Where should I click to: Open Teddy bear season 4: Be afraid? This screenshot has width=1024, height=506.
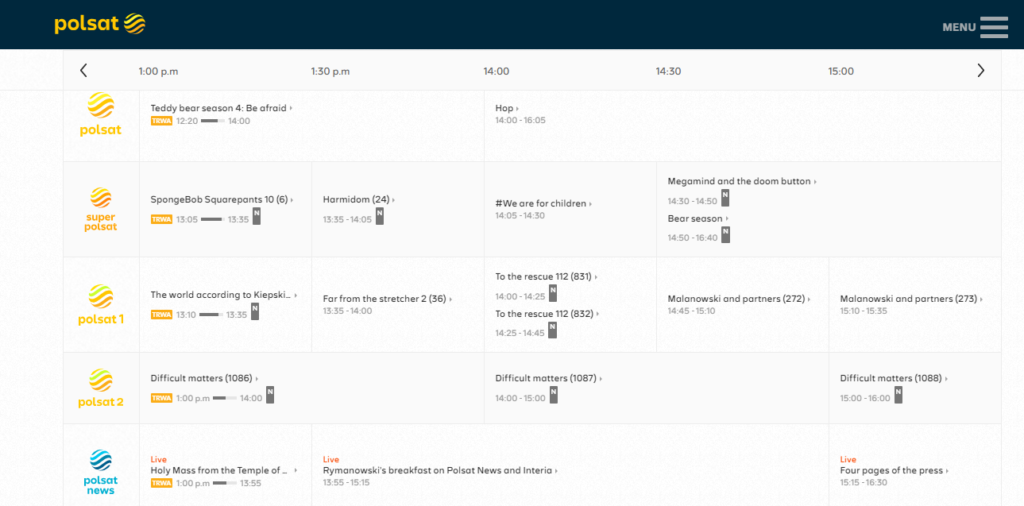(x=221, y=108)
